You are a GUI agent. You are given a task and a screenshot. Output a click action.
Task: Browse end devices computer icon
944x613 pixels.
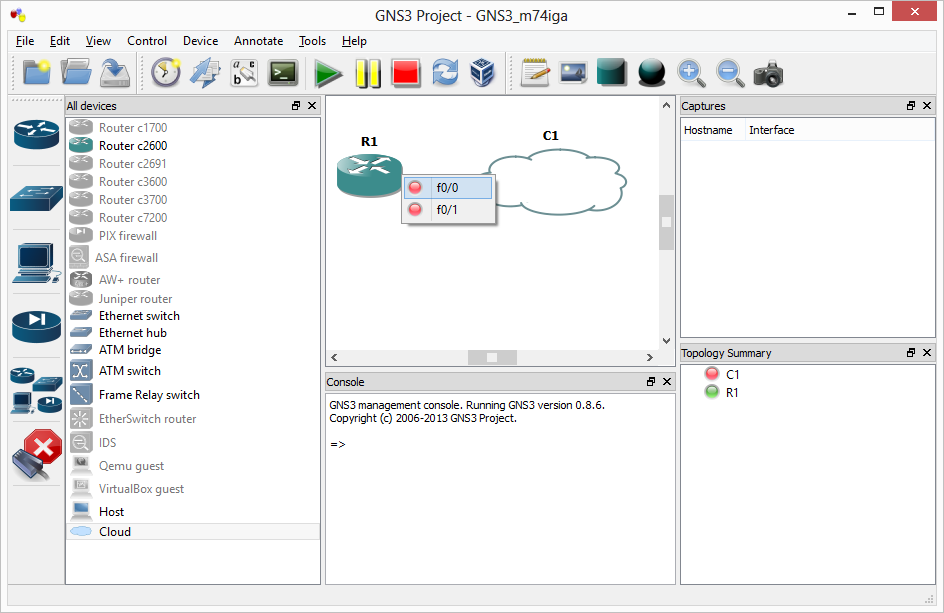[37, 263]
